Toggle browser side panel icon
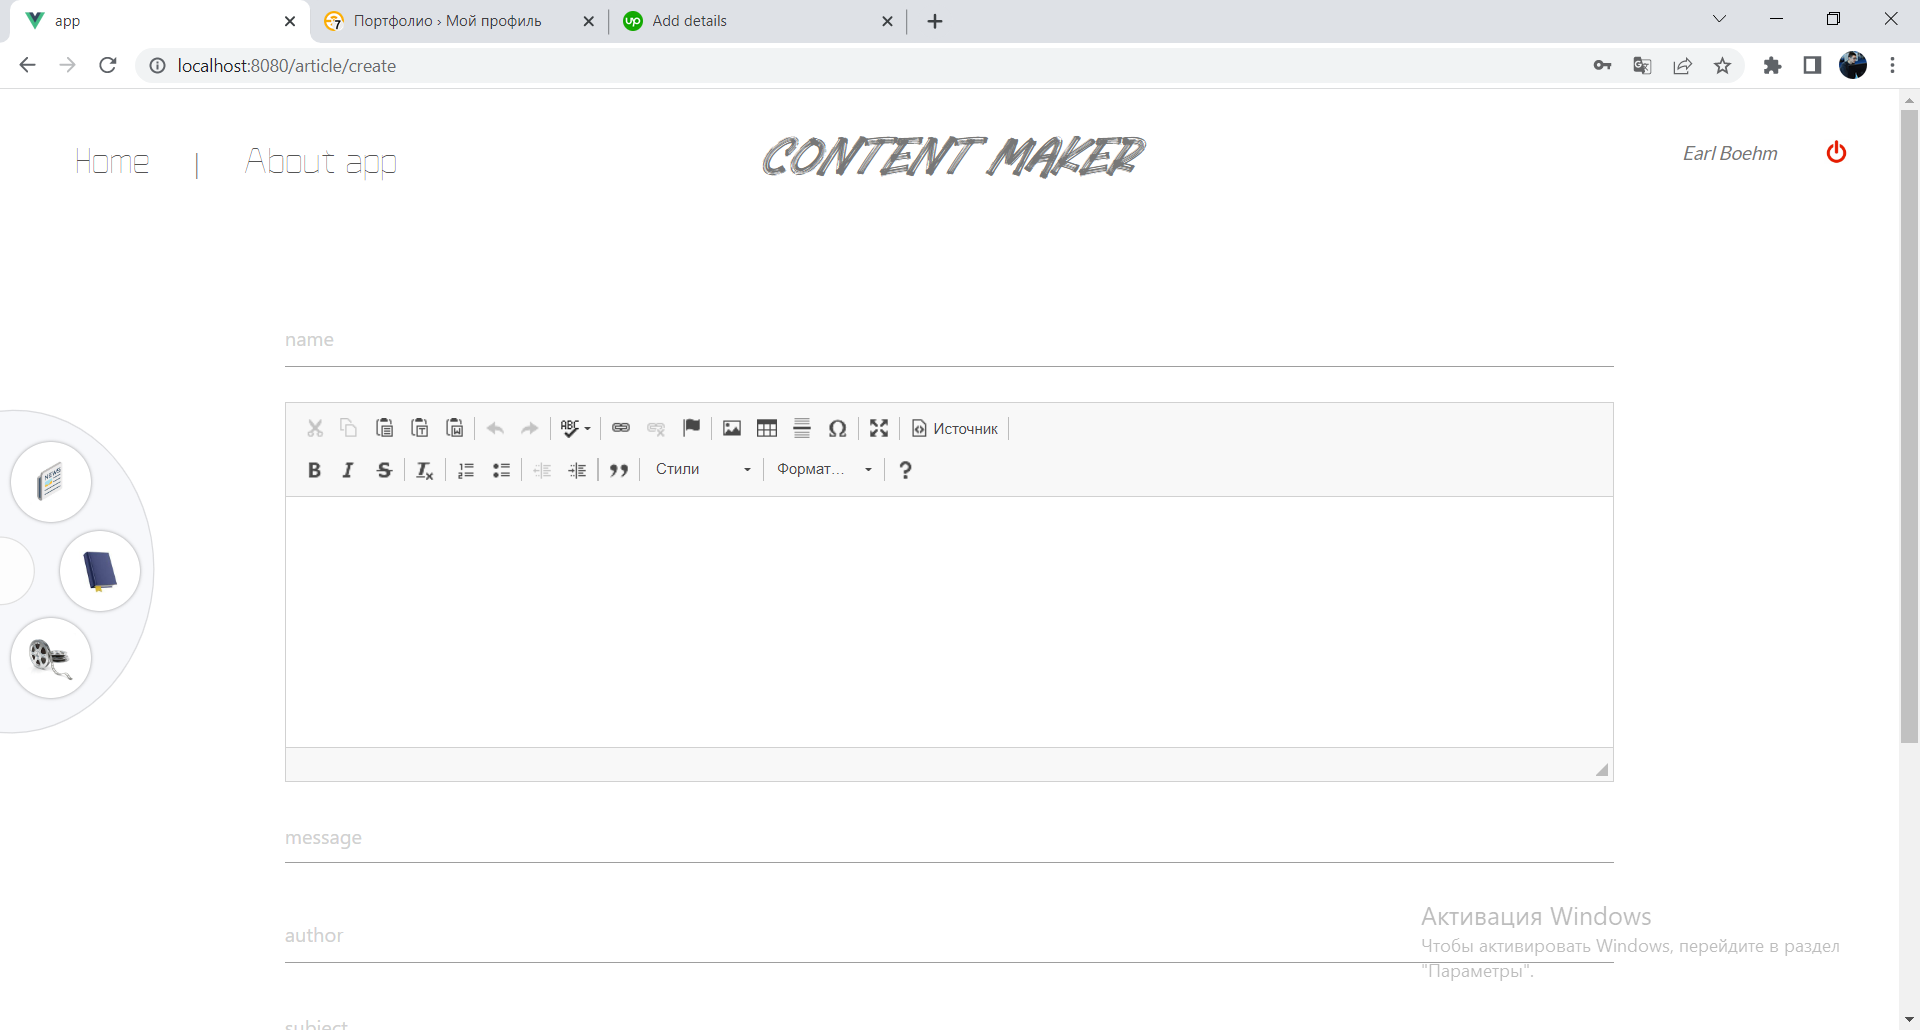 1812,66
